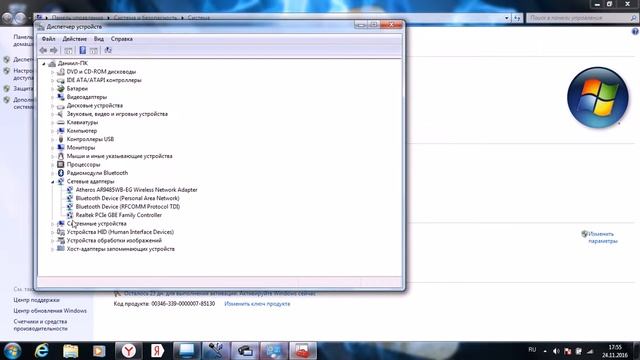Image resolution: width=640 pixels, height=360 pixels.
Task: Click the Мониторы monitor icon
Action: point(61,148)
